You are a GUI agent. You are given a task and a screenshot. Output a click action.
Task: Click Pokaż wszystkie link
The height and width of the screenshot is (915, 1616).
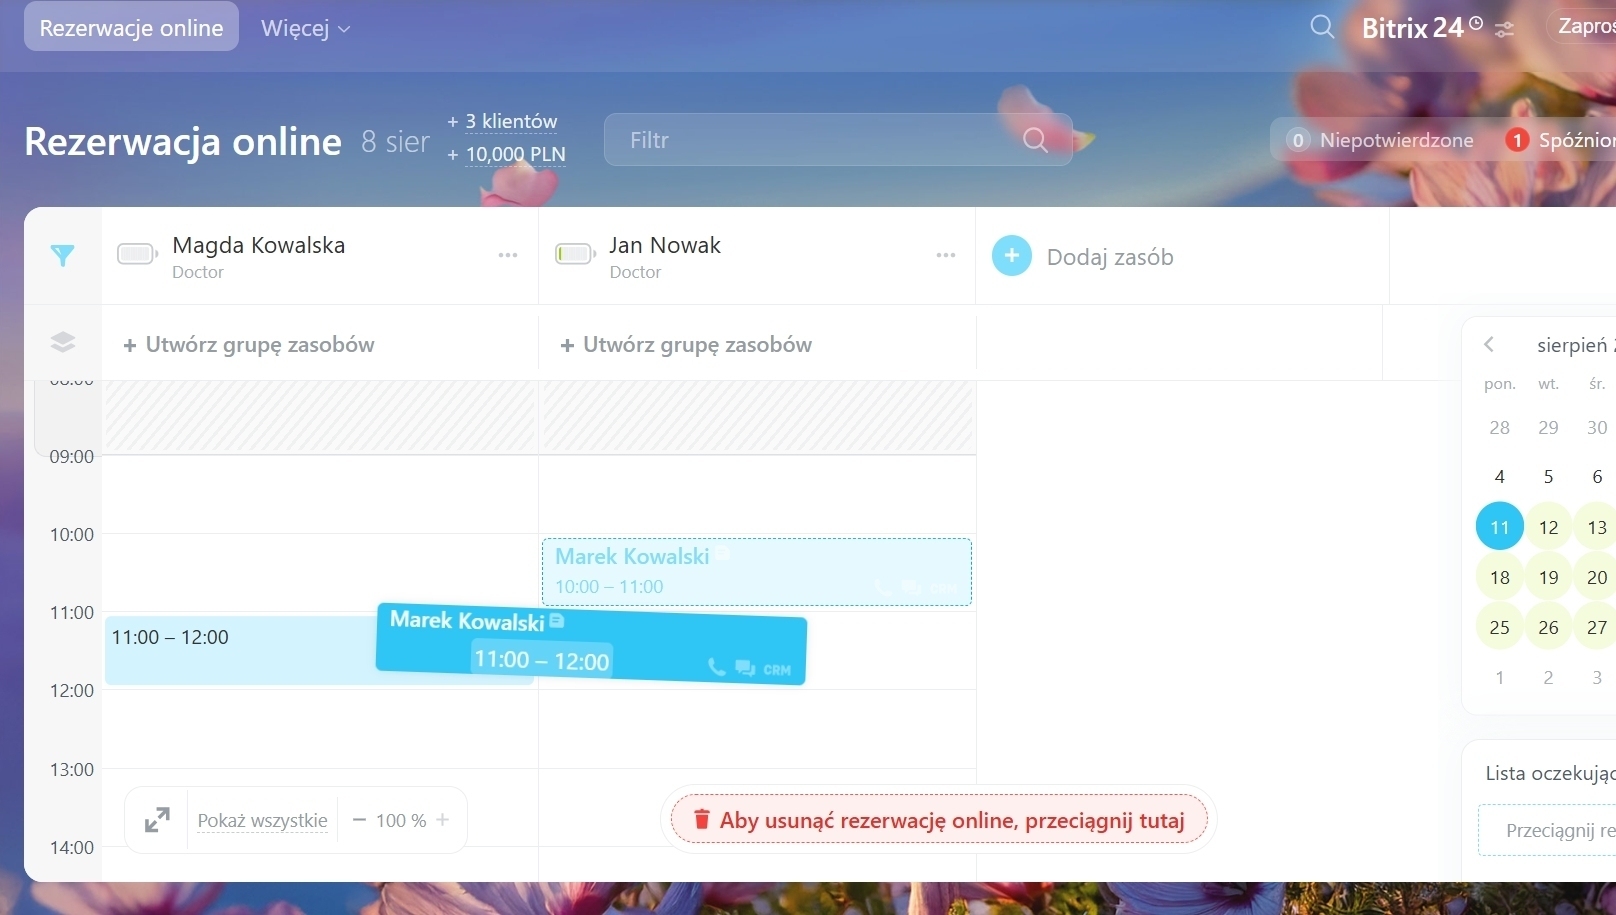(x=262, y=821)
